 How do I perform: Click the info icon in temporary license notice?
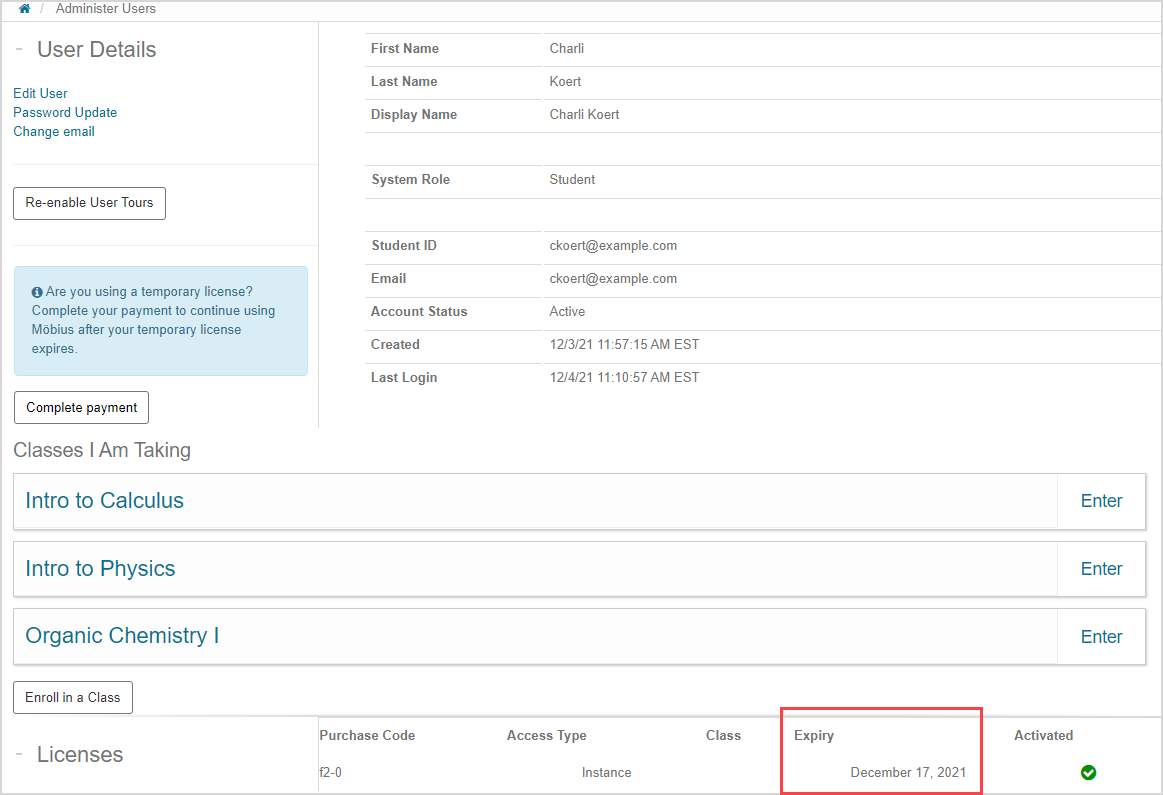pos(37,292)
